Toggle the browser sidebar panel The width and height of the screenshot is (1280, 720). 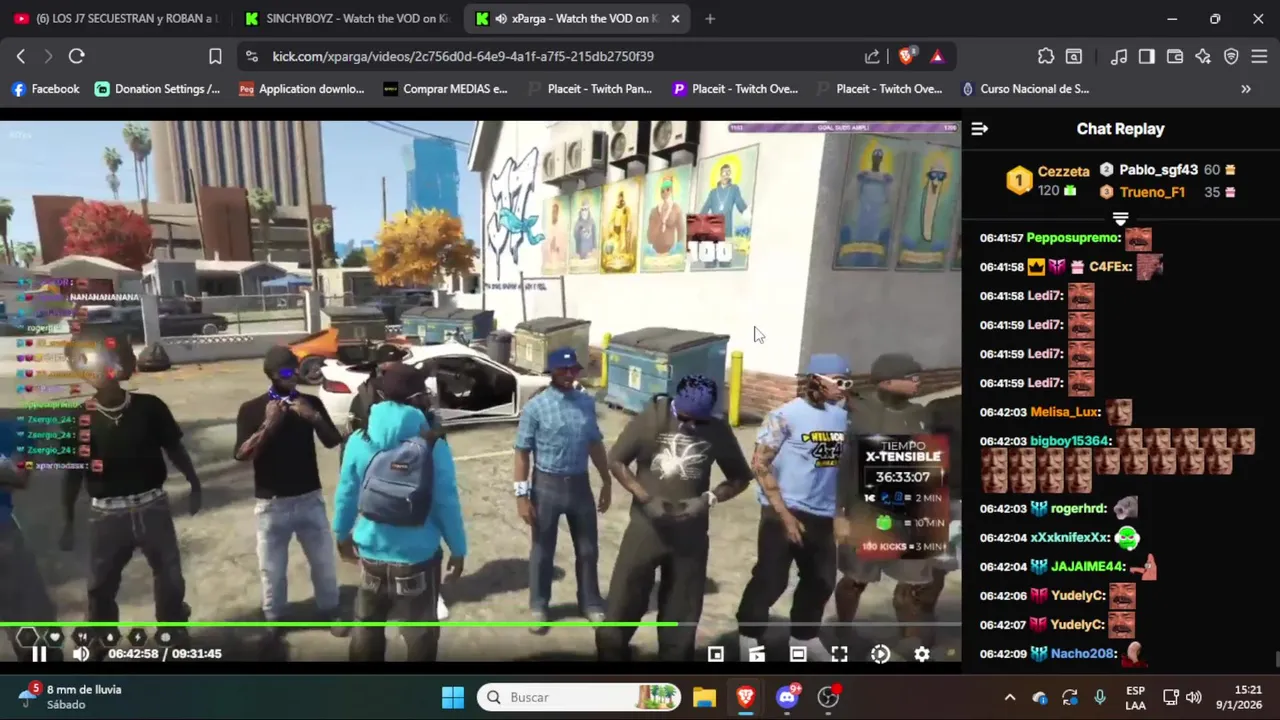click(1147, 57)
